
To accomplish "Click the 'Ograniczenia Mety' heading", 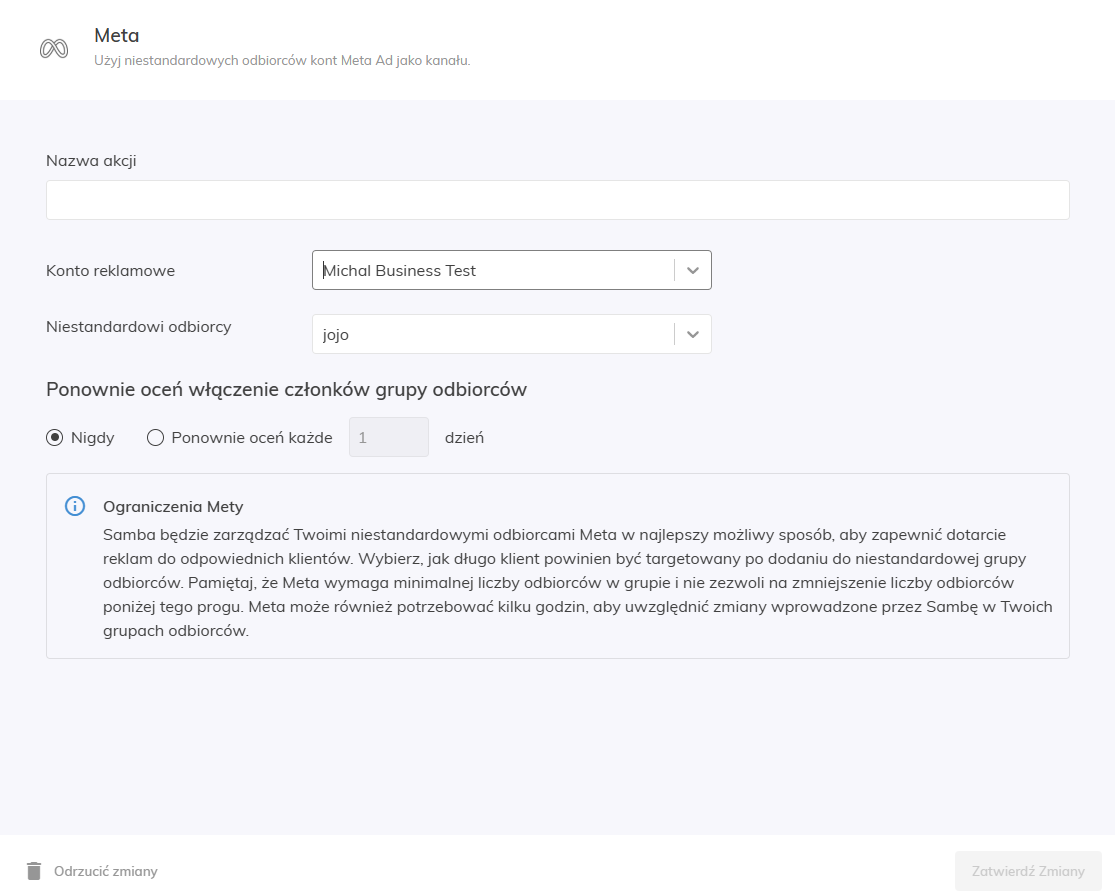I will (x=173, y=506).
